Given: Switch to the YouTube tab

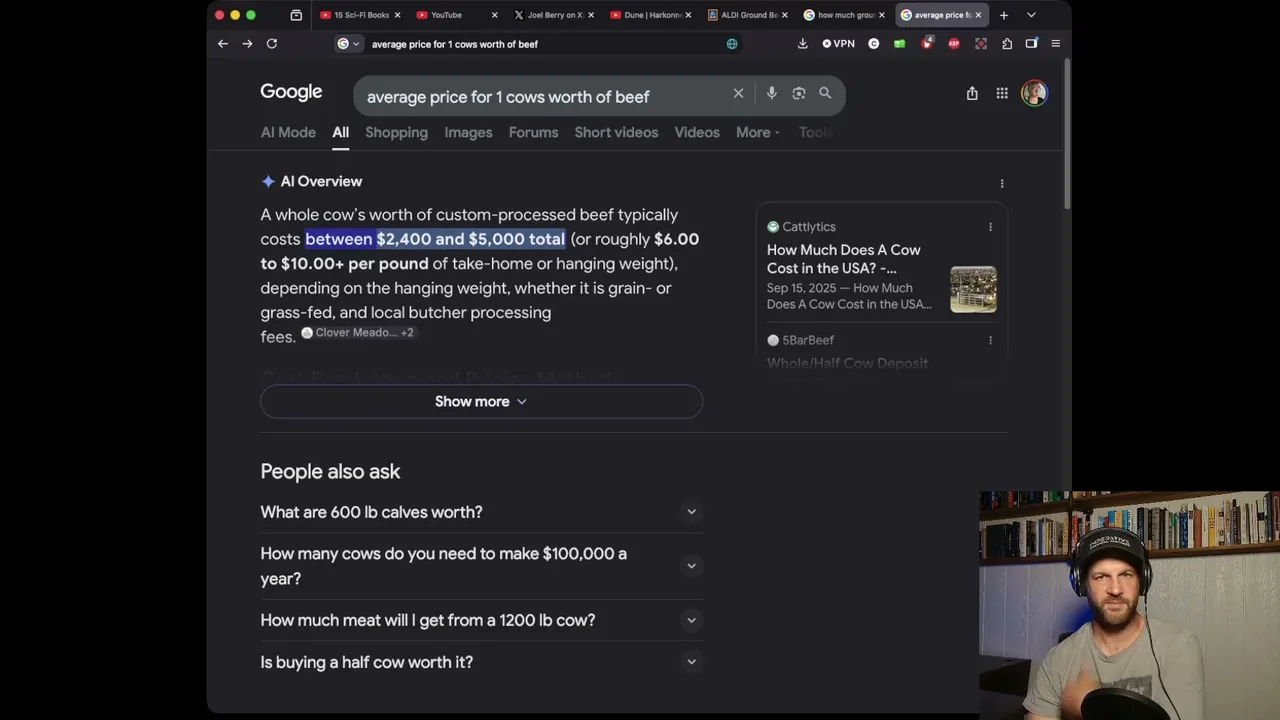Looking at the screenshot, I should click(x=455, y=15).
